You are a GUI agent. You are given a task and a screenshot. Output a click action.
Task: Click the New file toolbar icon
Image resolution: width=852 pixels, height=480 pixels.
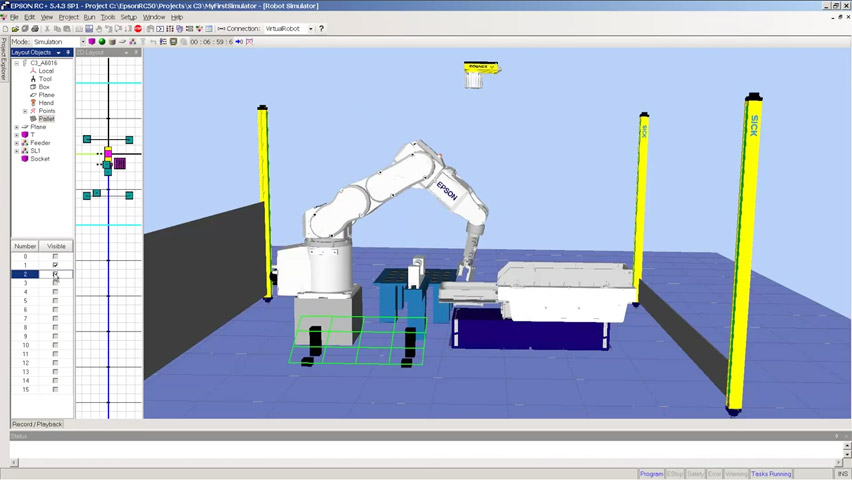click(x=5, y=29)
